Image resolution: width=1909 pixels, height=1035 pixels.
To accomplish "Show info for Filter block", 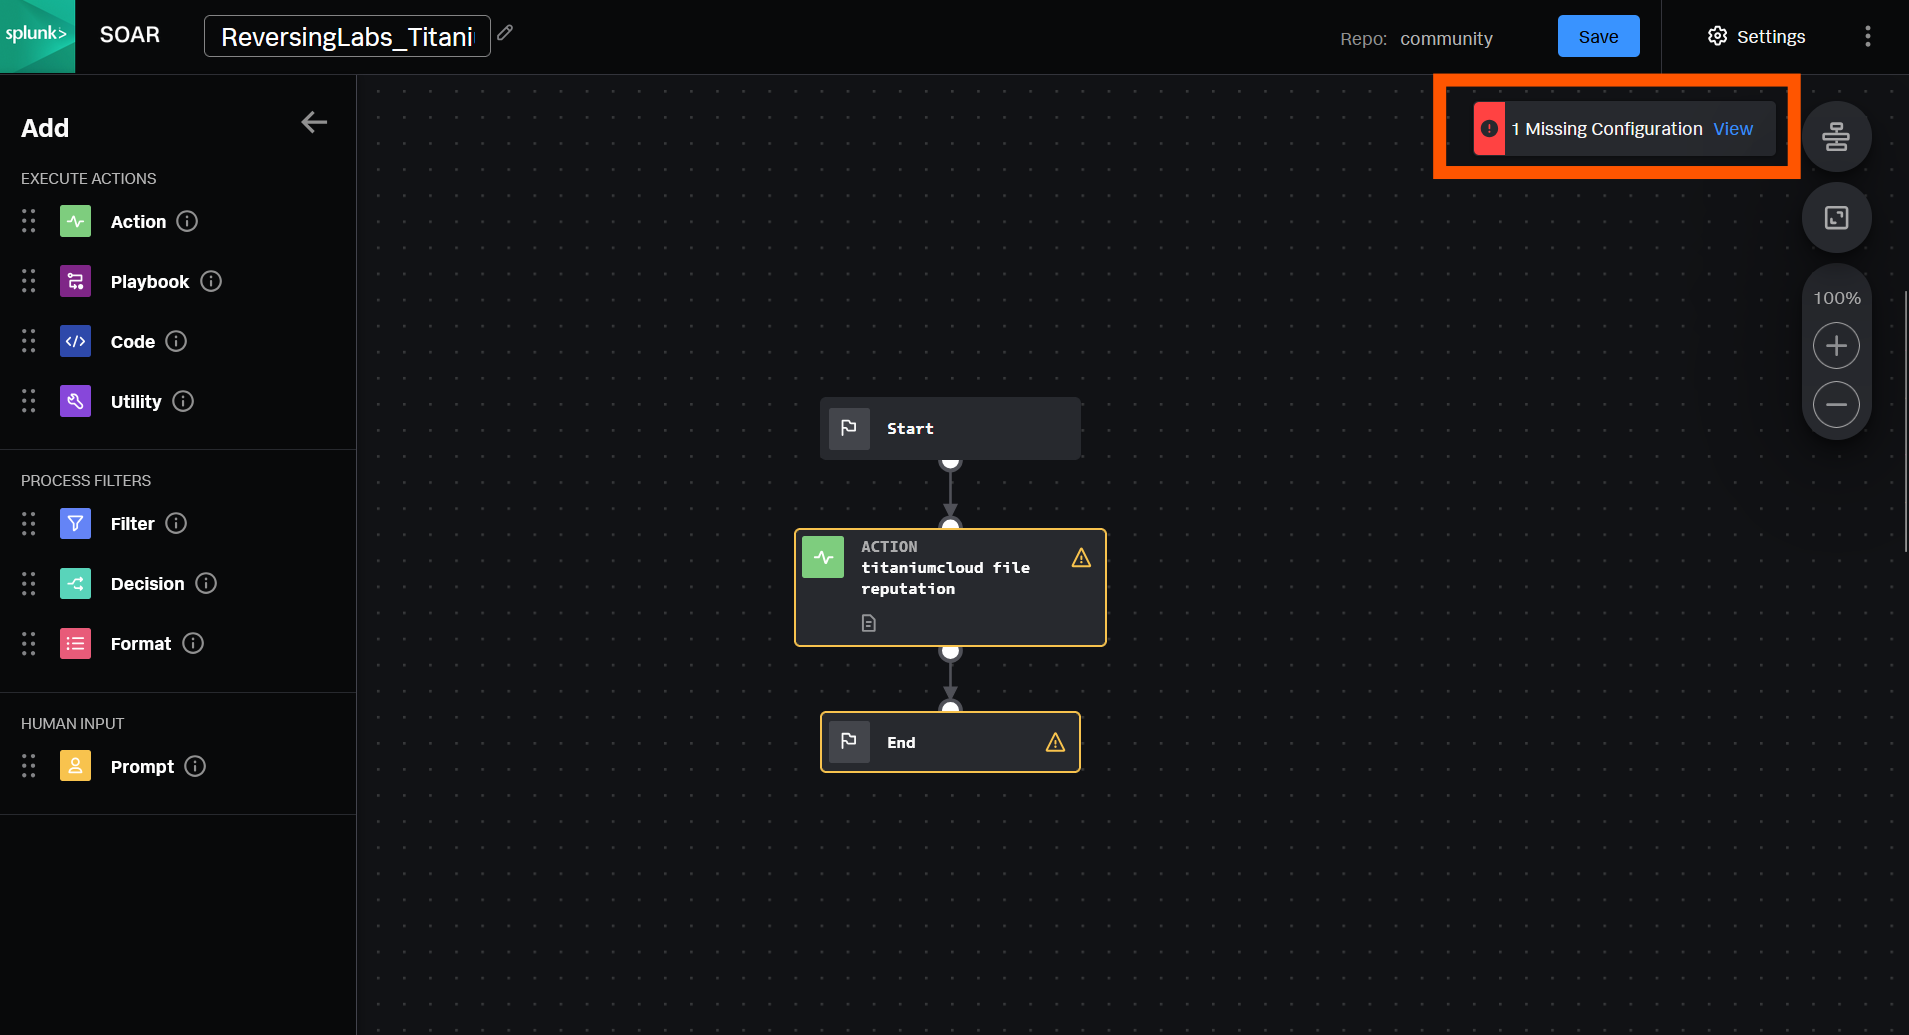I will 176,523.
